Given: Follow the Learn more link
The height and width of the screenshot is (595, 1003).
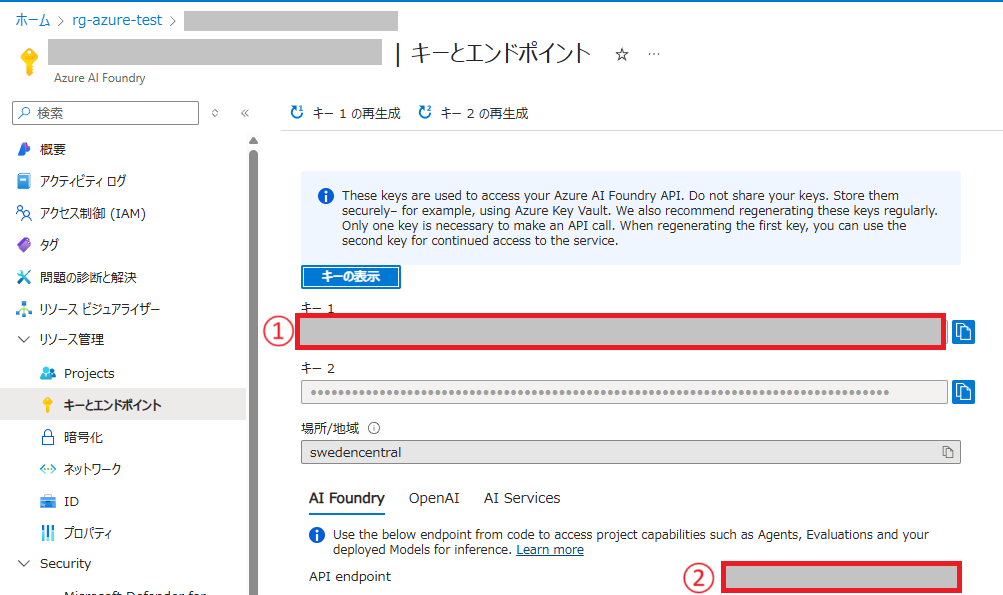Looking at the screenshot, I should (x=550, y=550).
